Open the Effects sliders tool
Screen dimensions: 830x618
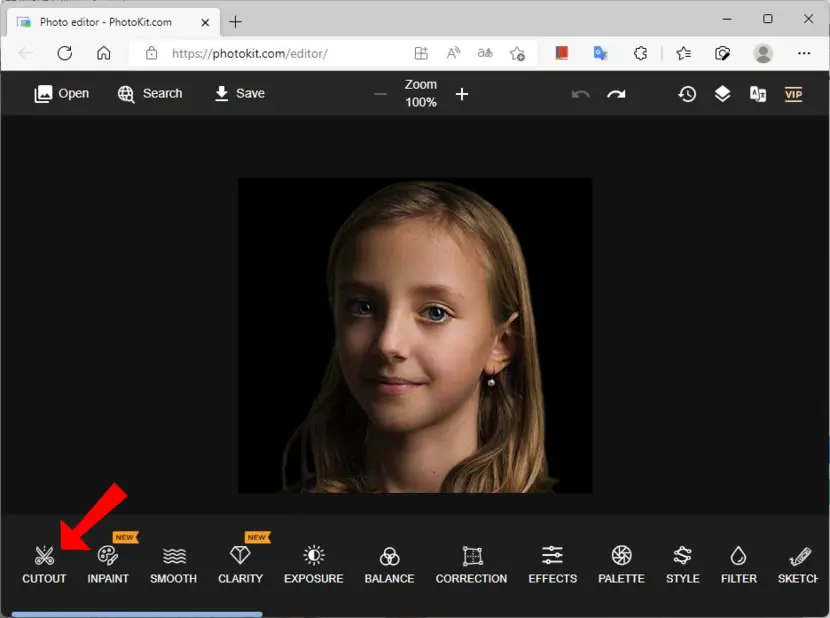(553, 565)
